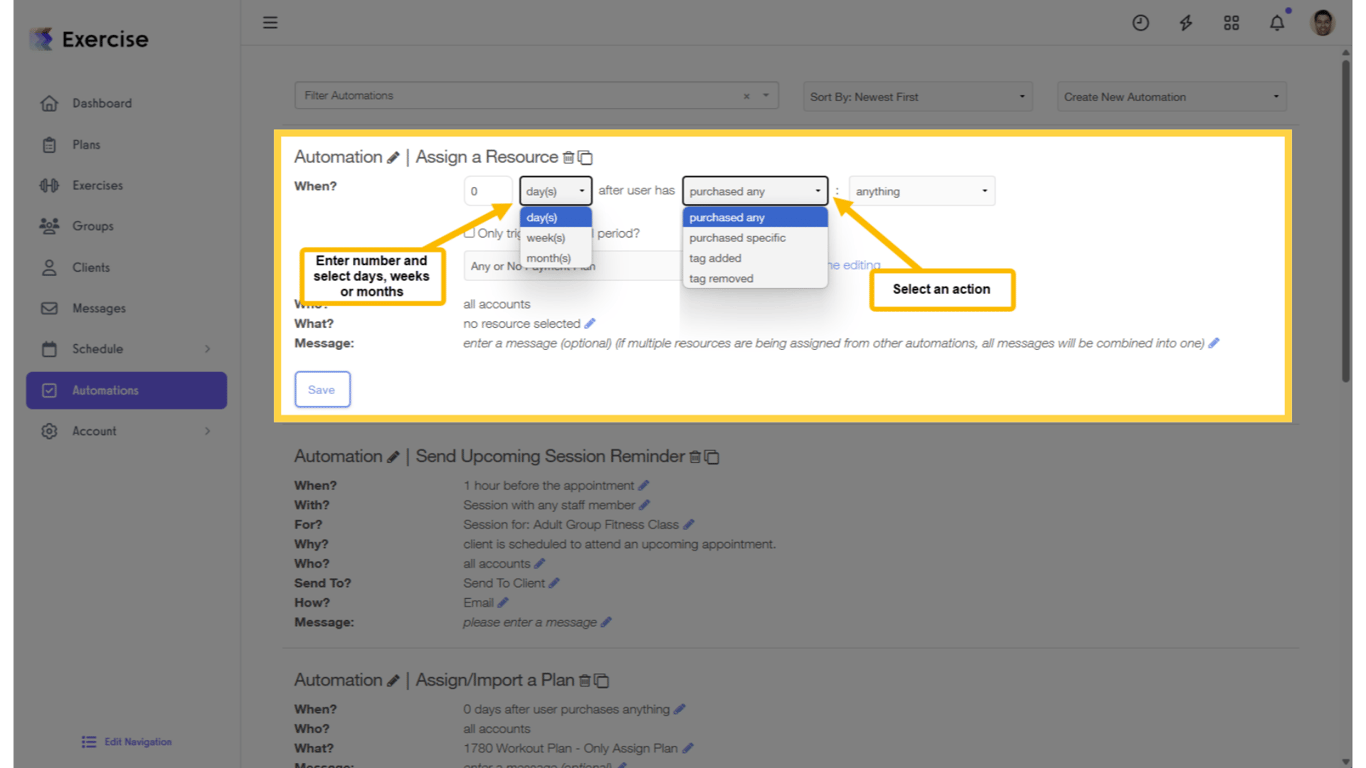Edit the Send To Client setting pencil icon
This screenshot has height=768, width=1366.
coord(554,583)
